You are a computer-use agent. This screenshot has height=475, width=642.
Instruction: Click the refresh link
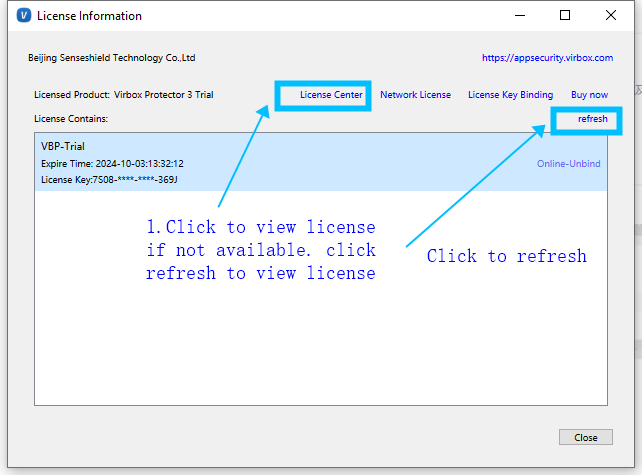(592, 119)
